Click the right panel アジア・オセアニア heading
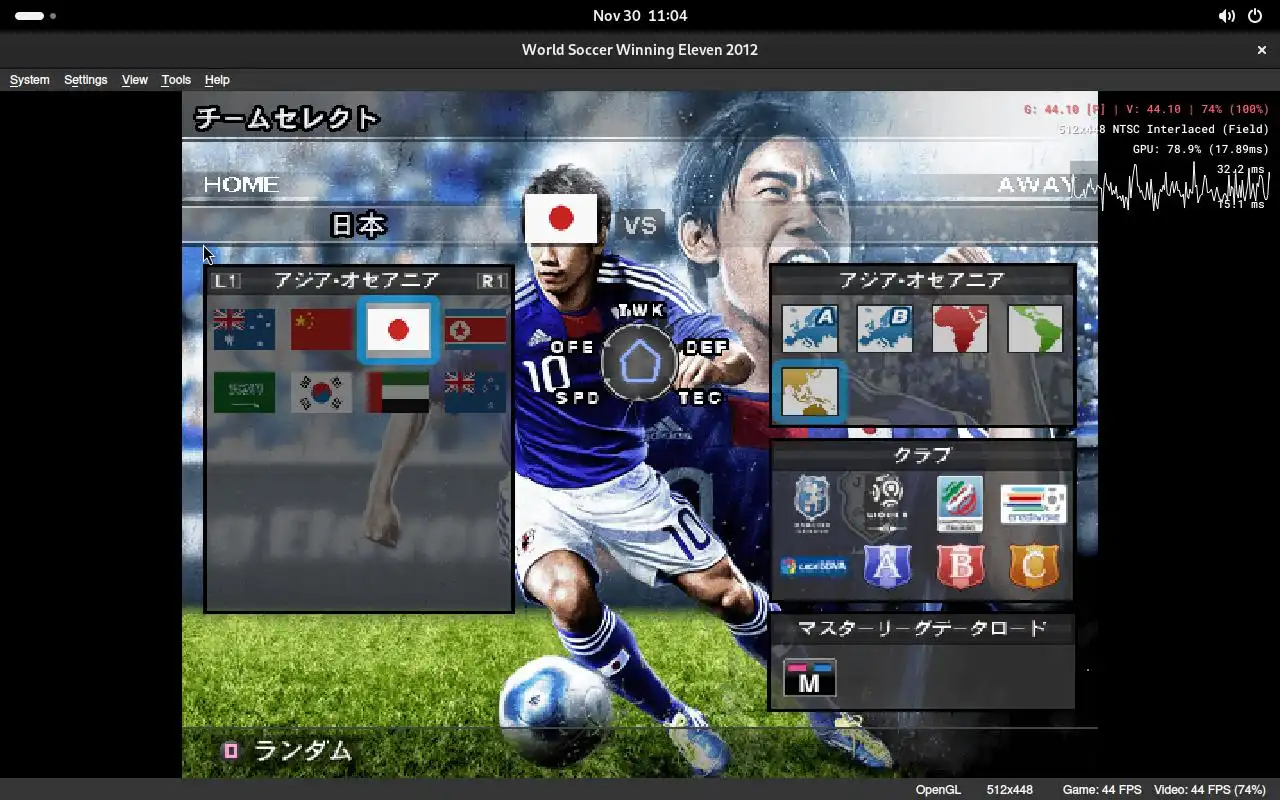Image resolution: width=1280 pixels, height=800 pixels. [922, 281]
